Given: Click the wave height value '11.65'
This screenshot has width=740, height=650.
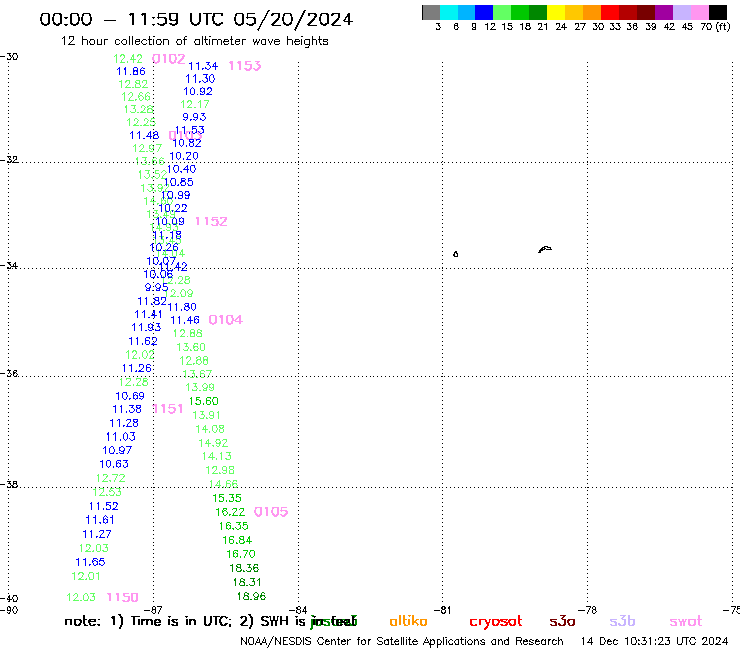Looking at the screenshot, I should 90,562.
